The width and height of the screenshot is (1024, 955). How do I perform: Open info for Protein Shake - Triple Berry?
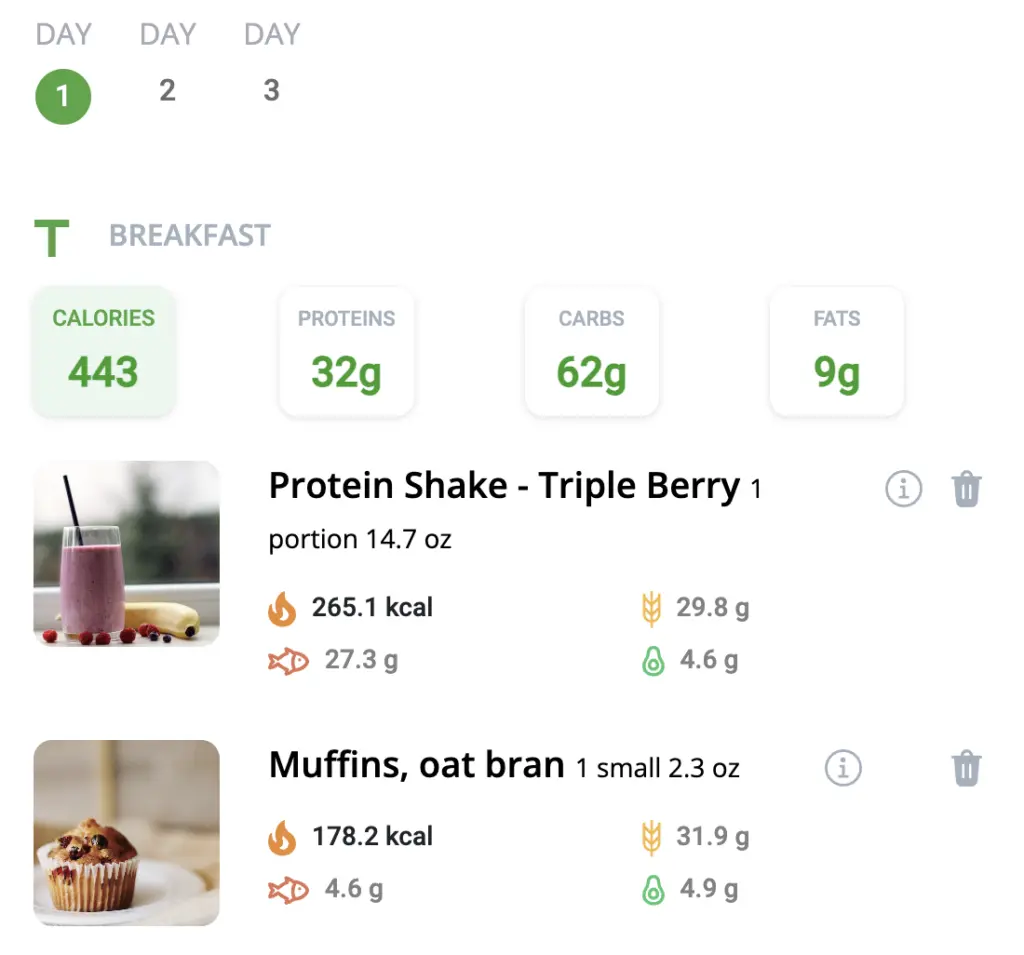point(903,489)
